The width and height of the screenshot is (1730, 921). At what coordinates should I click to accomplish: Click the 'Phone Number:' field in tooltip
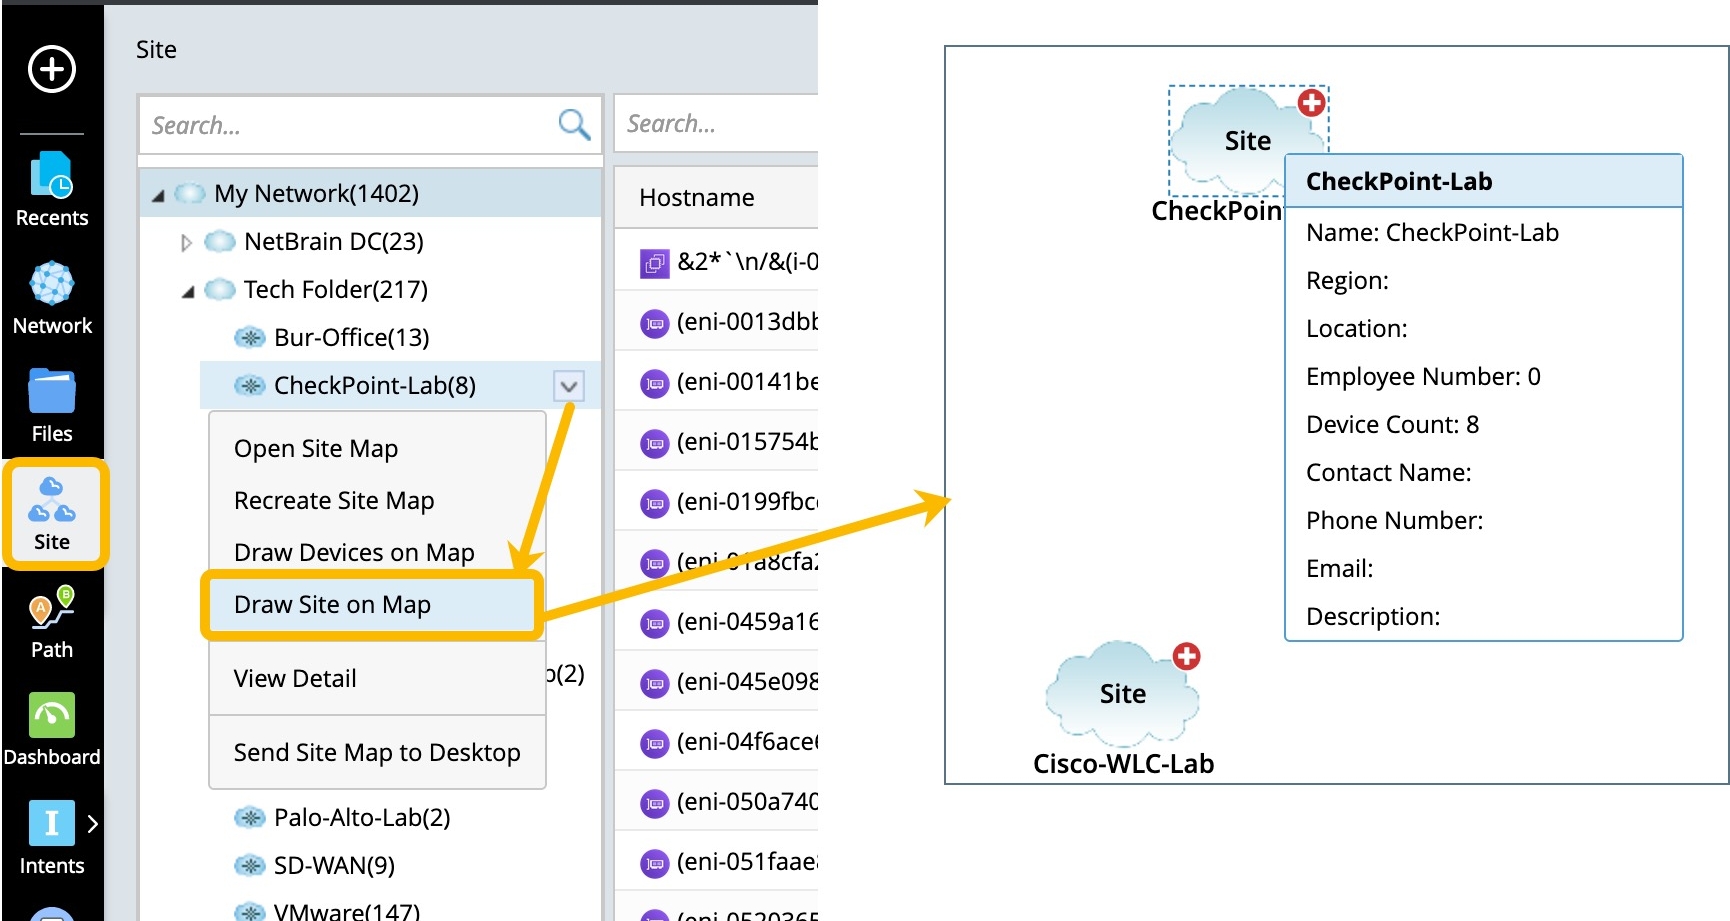pyautogui.click(x=1394, y=520)
